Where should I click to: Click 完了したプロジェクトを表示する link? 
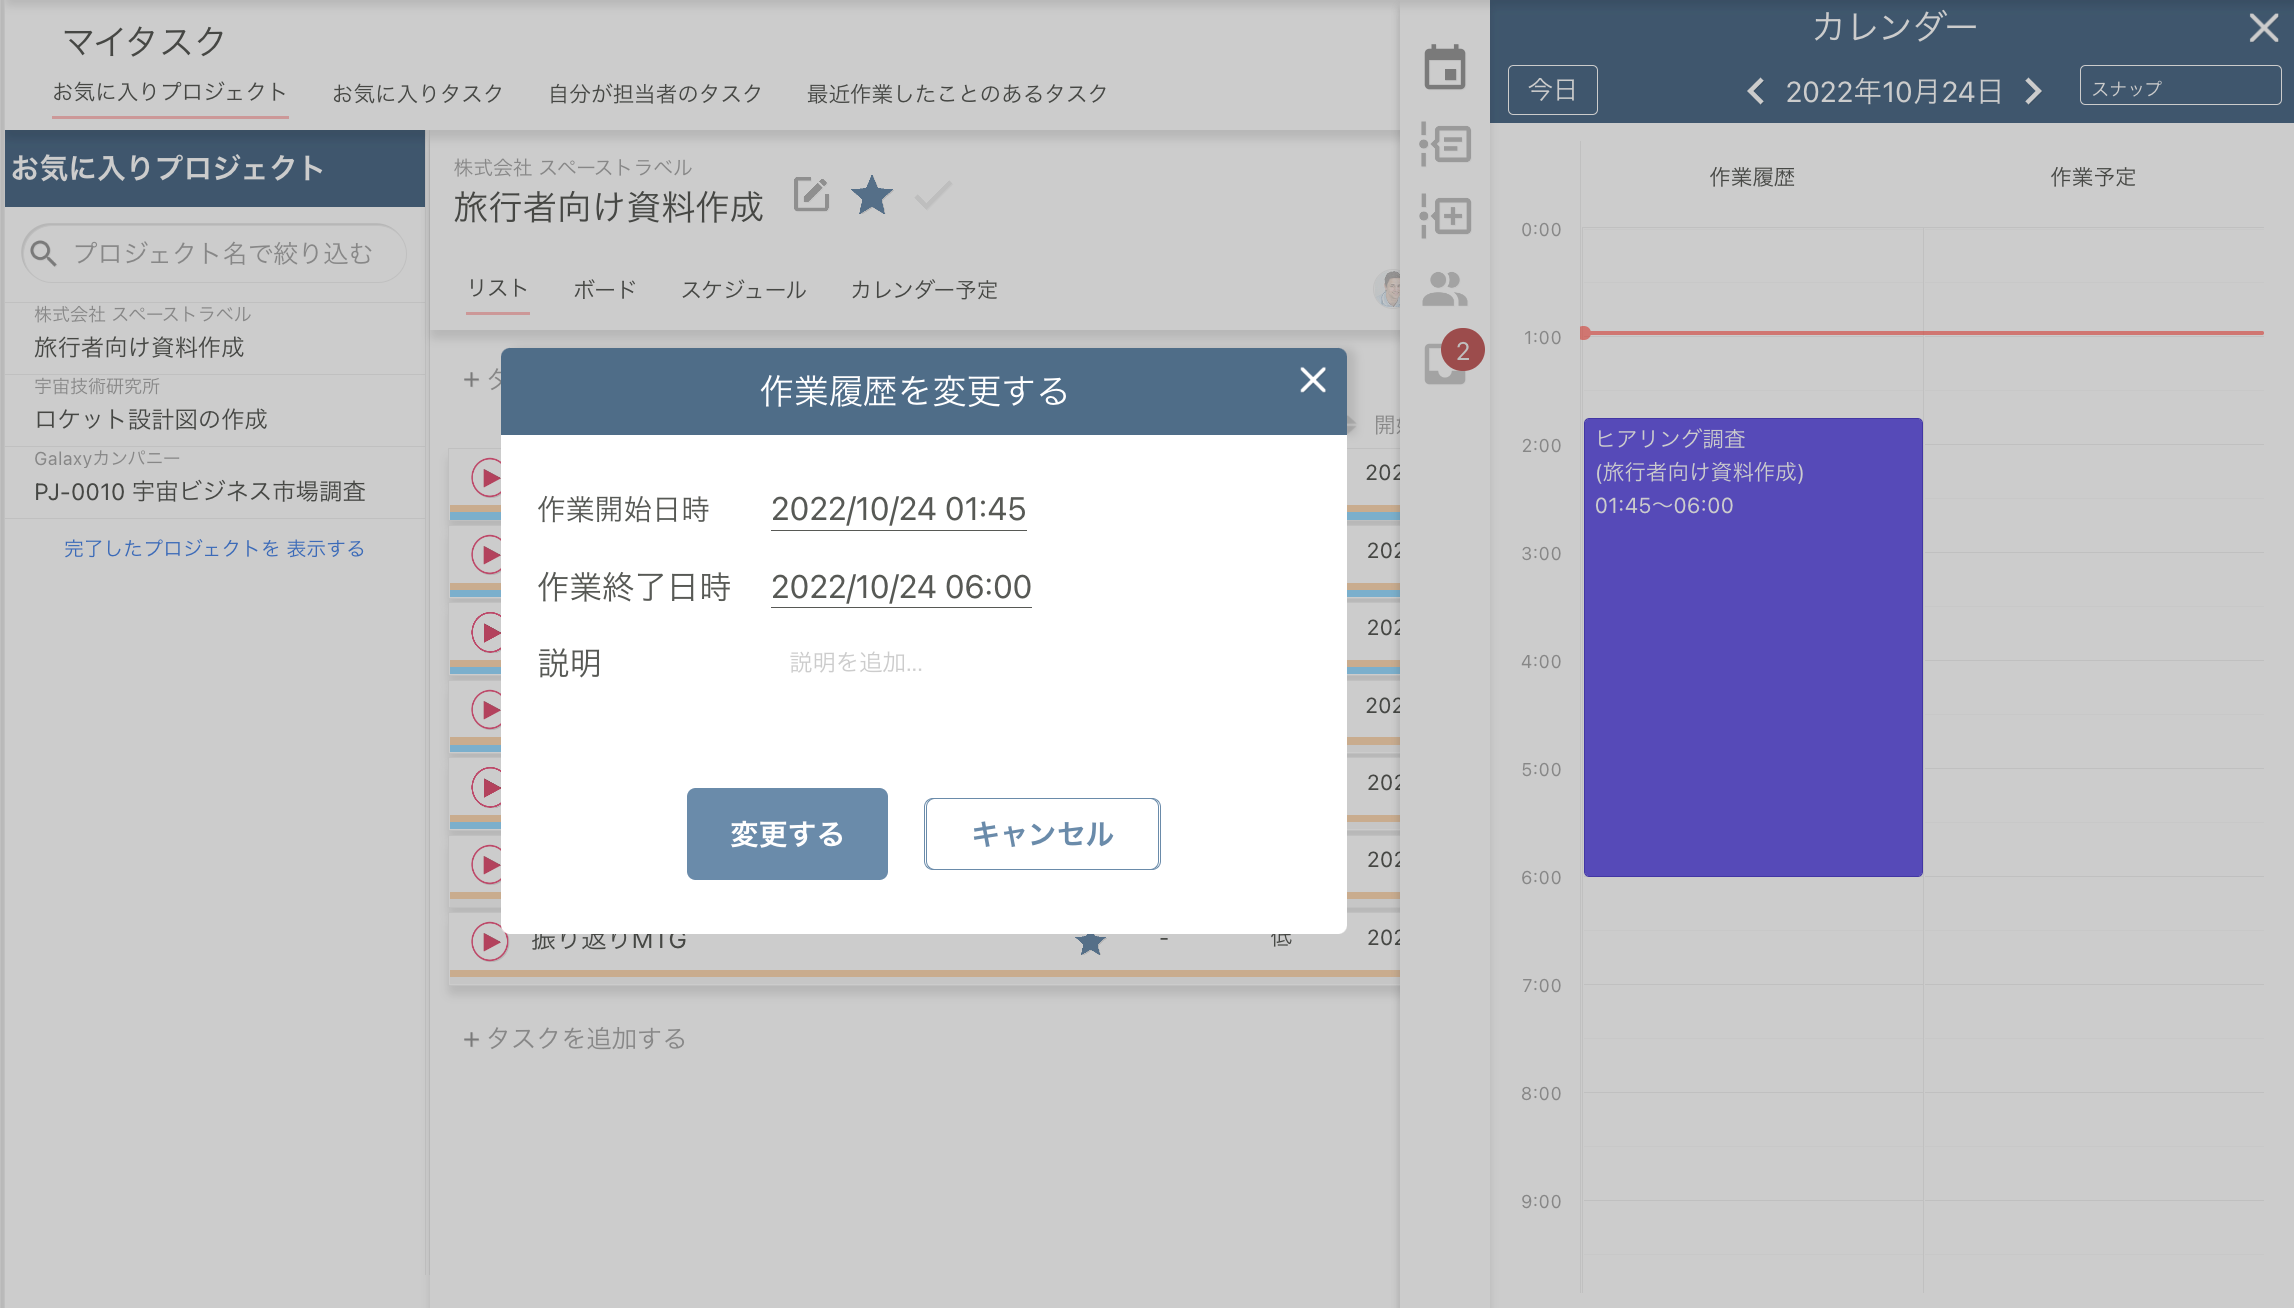pos(214,548)
